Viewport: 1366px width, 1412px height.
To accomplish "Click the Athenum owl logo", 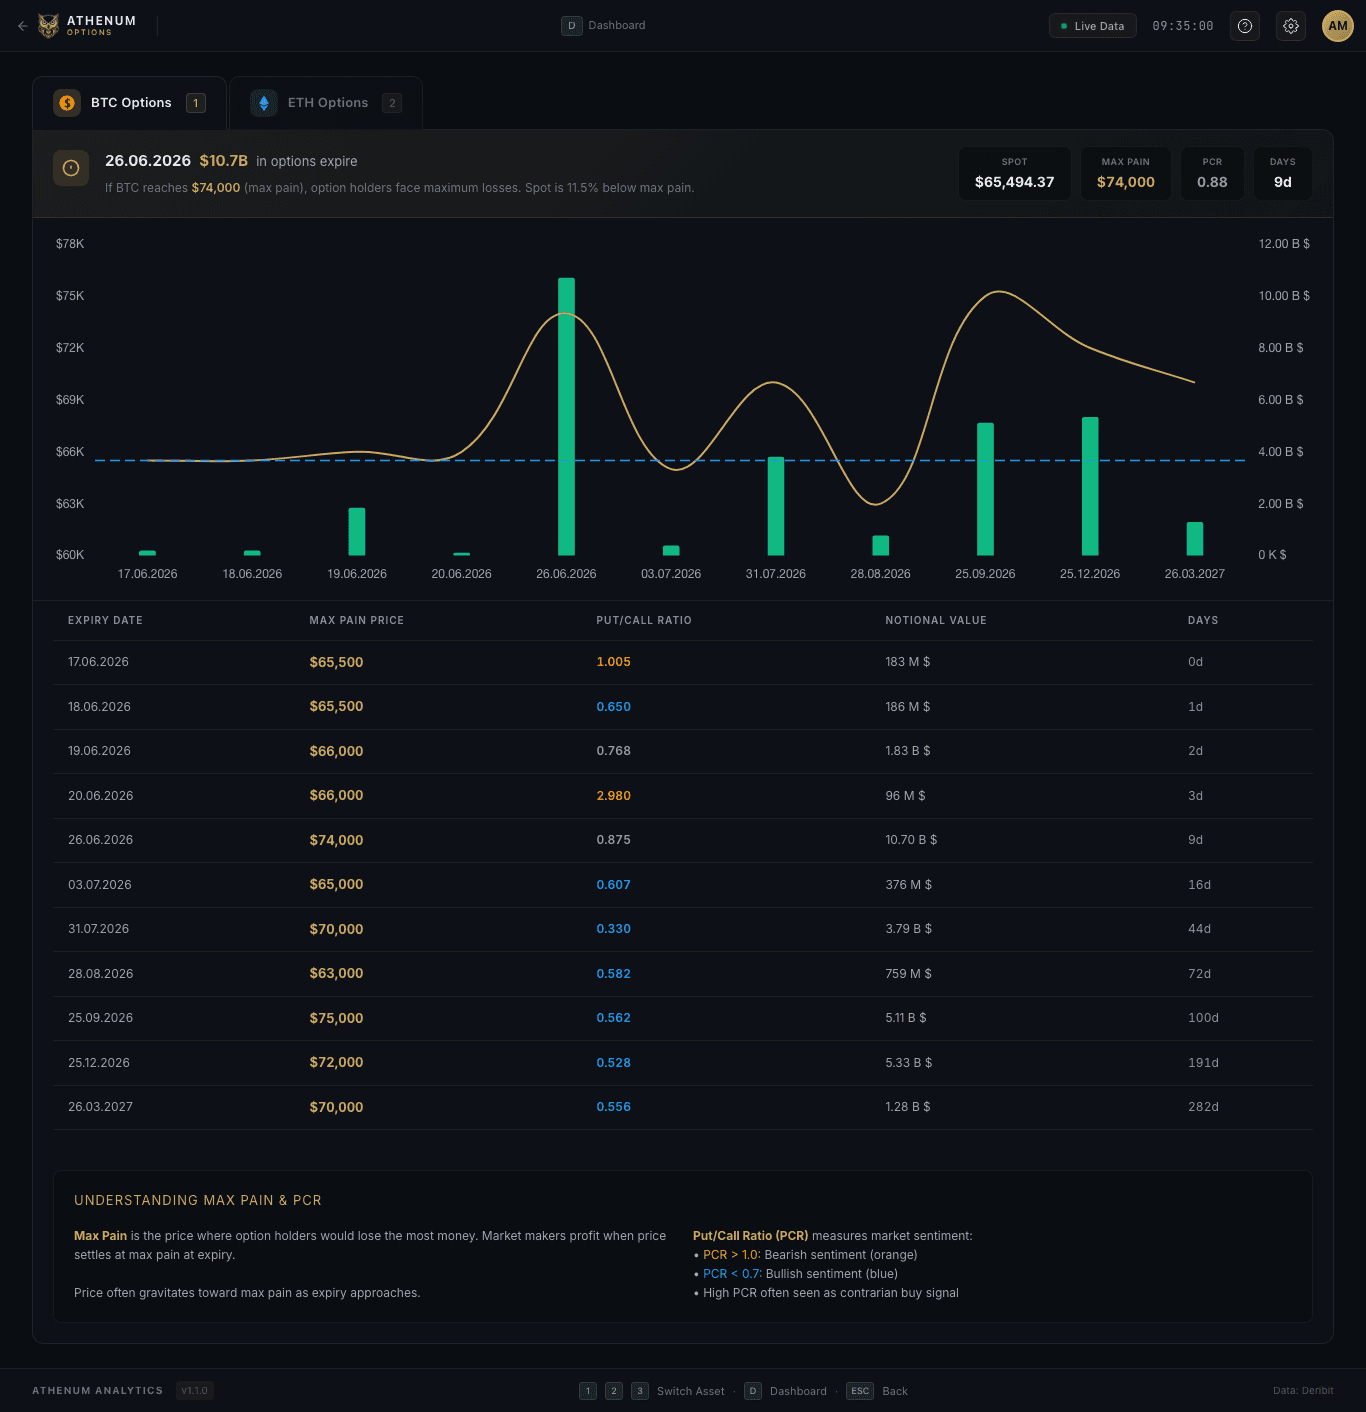I will tap(48, 26).
